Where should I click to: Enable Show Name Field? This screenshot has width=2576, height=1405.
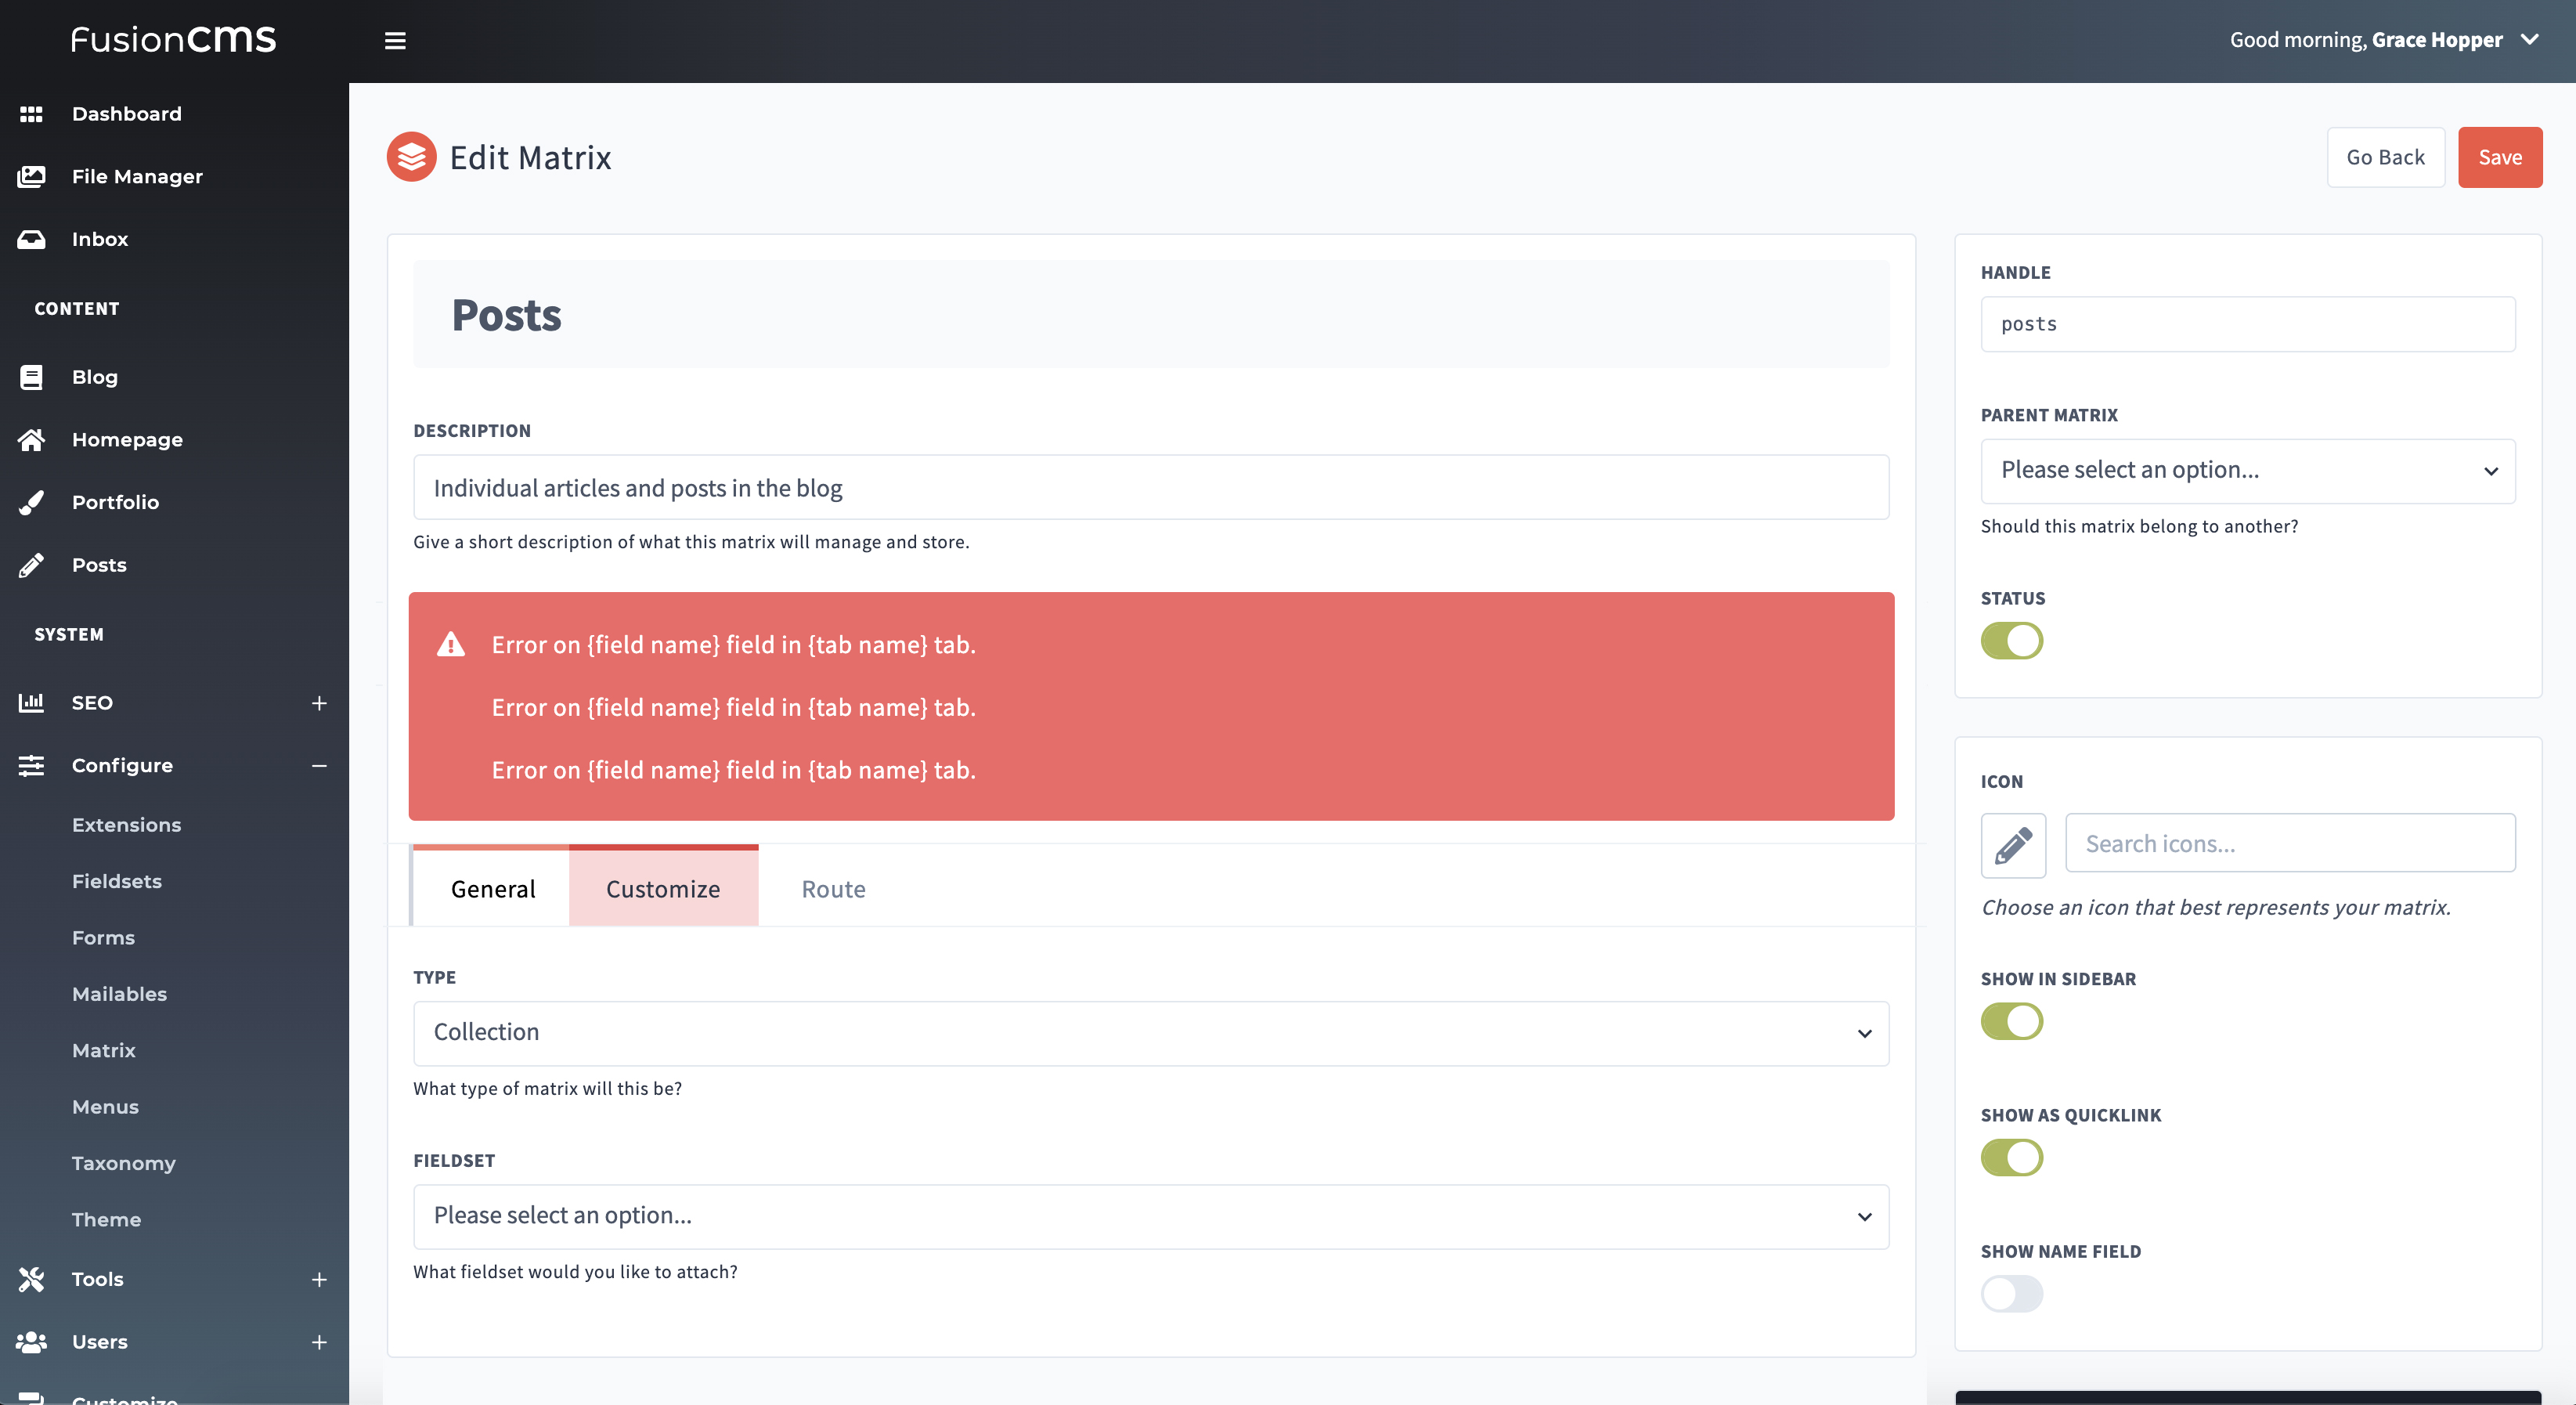tap(2012, 1293)
